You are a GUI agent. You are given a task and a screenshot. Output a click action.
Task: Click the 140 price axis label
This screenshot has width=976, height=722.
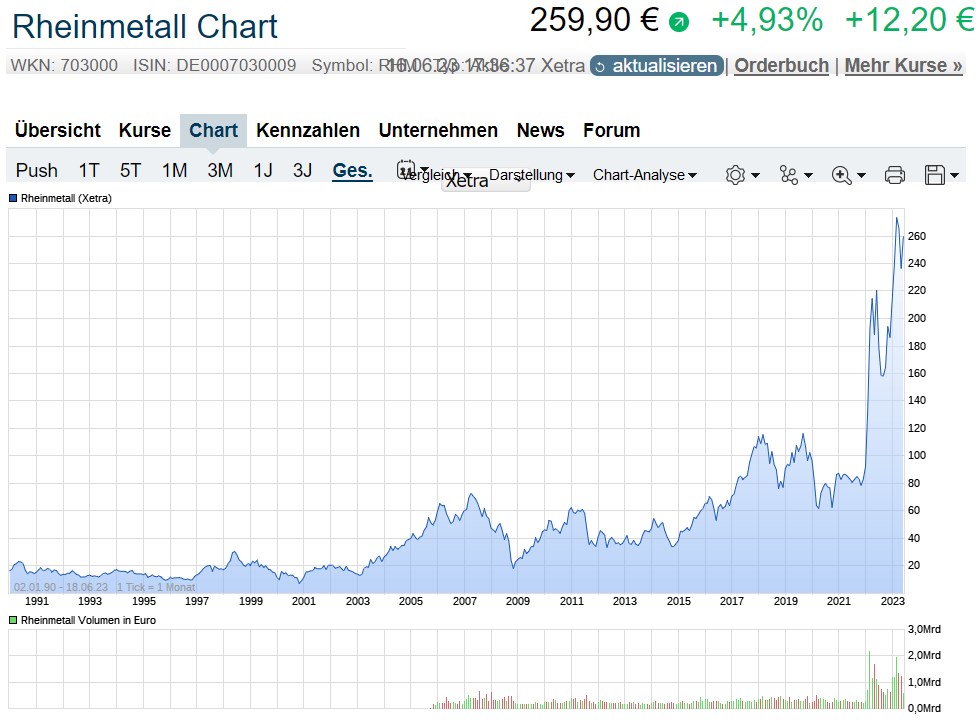[x=917, y=400]
